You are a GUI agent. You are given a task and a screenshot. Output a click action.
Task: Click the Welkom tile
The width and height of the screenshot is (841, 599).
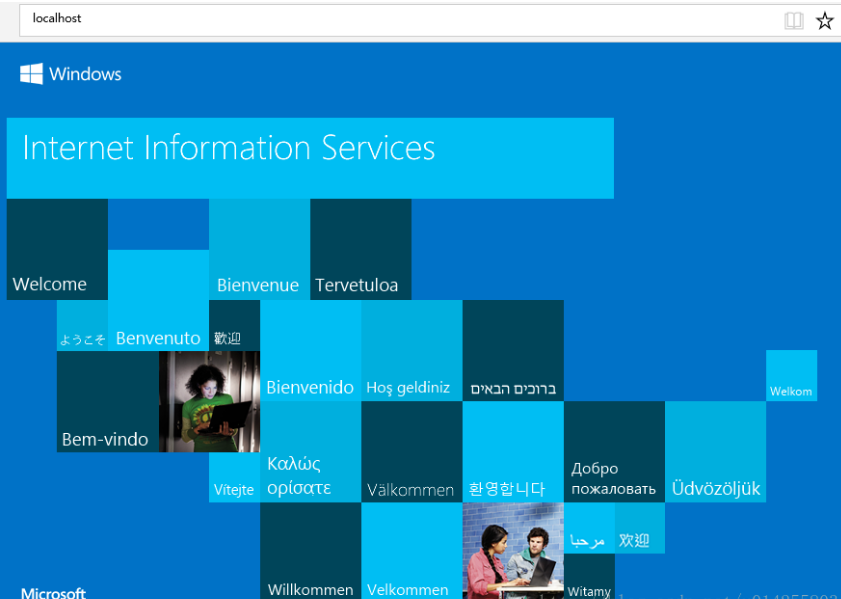click(791, 375)
